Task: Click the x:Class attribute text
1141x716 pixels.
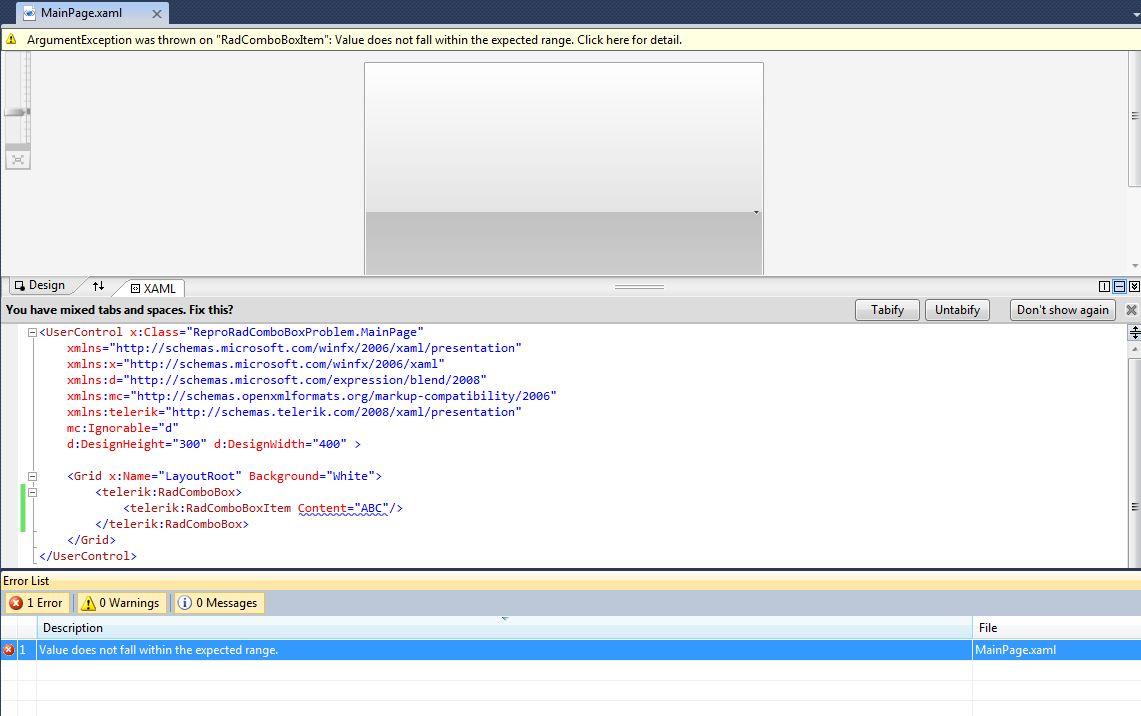Action: (277, 333)
